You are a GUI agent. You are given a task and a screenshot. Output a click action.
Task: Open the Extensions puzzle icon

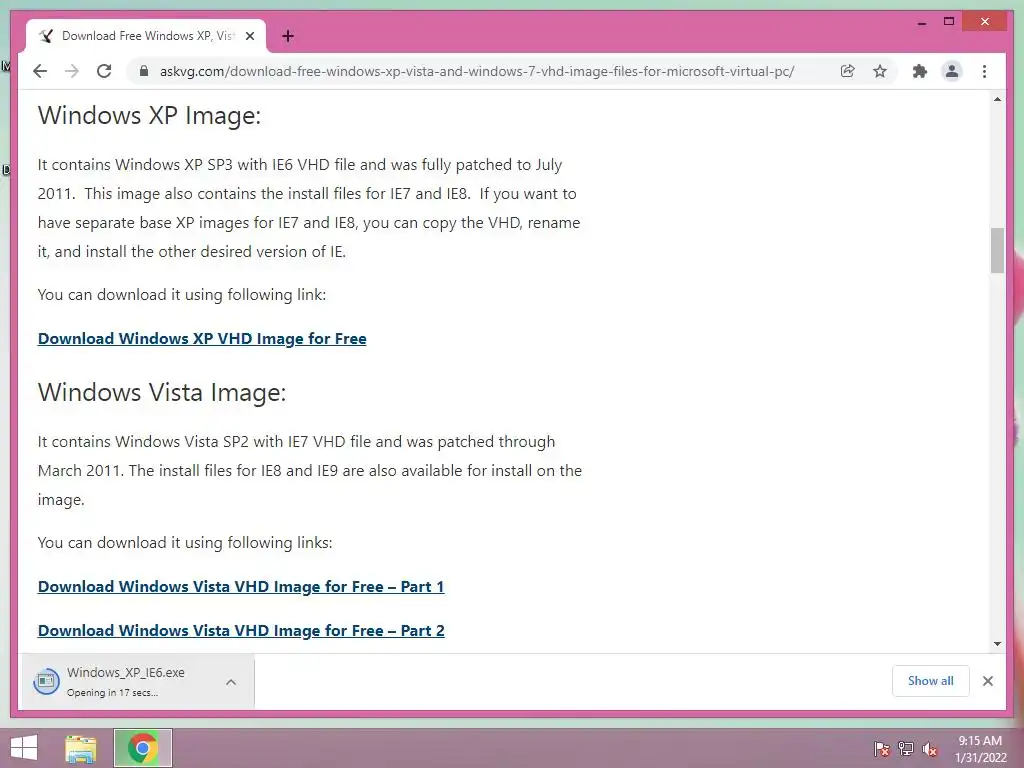point(920,71)
